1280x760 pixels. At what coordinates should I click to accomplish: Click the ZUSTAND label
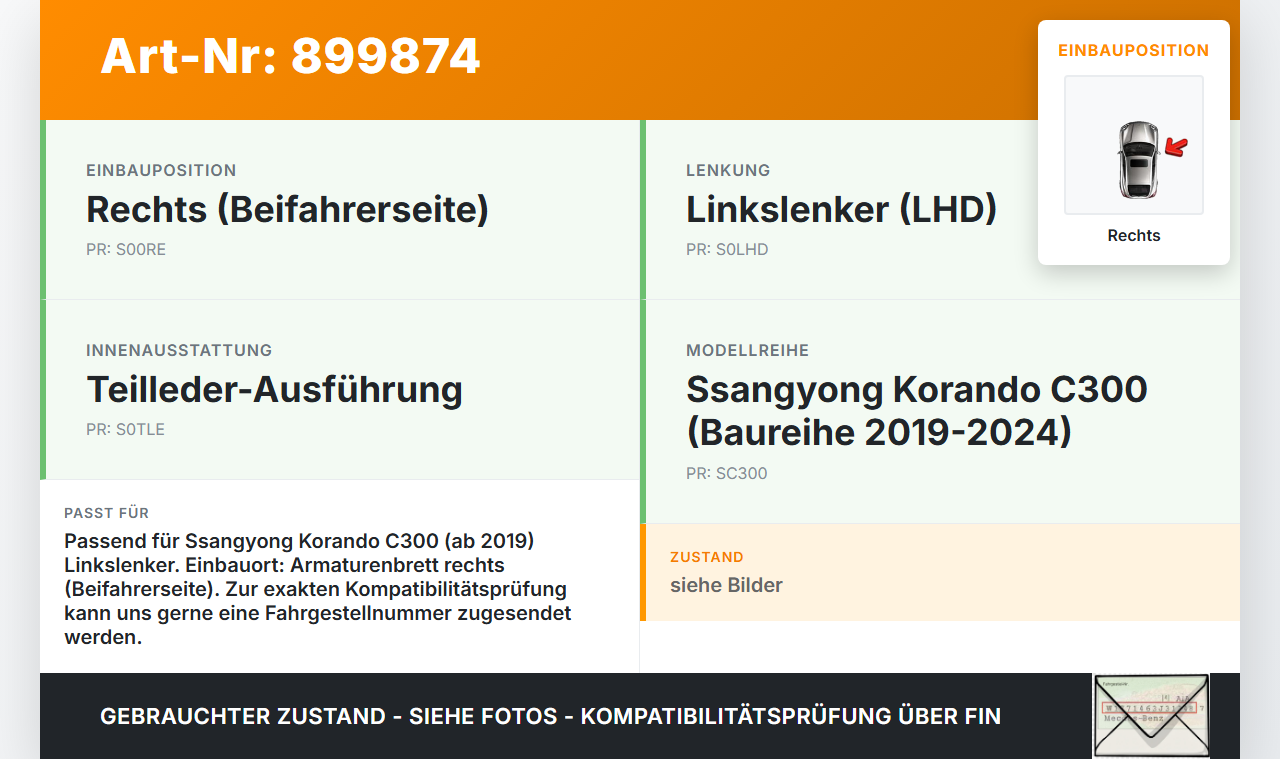707,557
